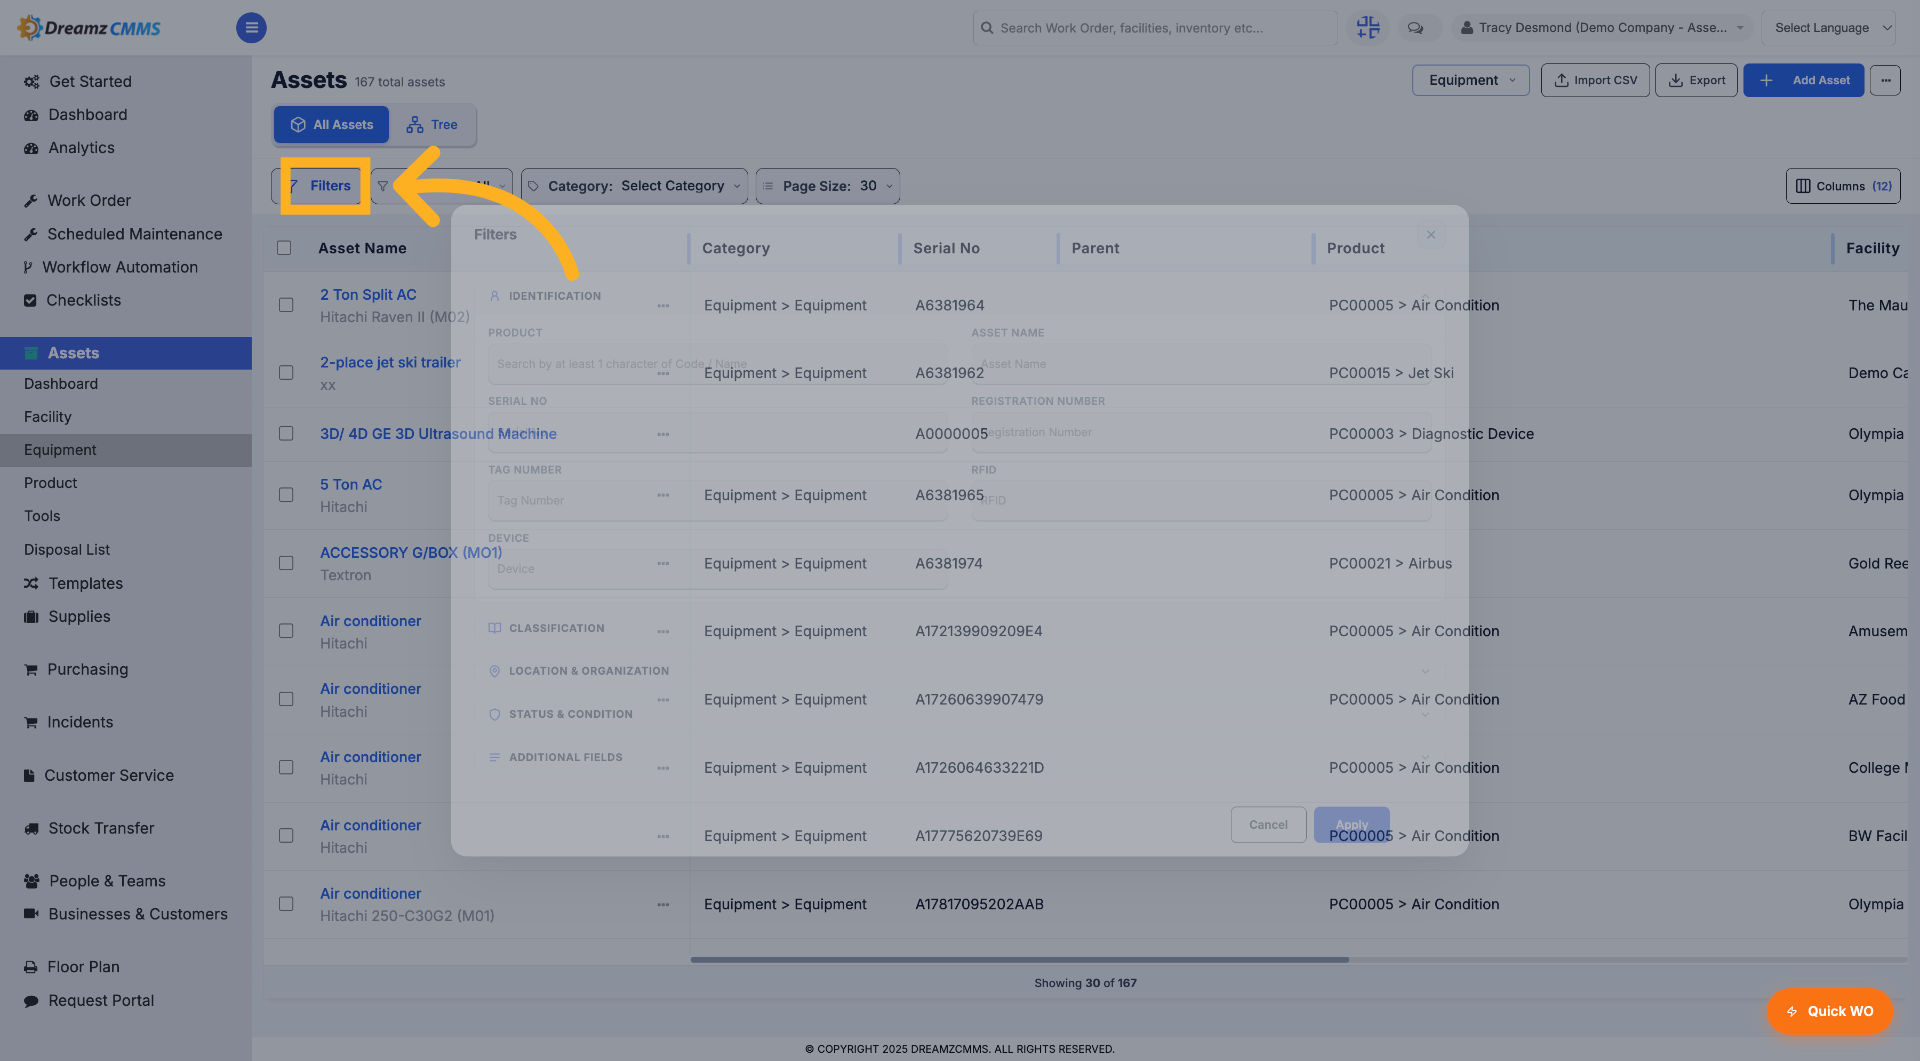Open Checklists in the sidebar

tap(83, 300)
